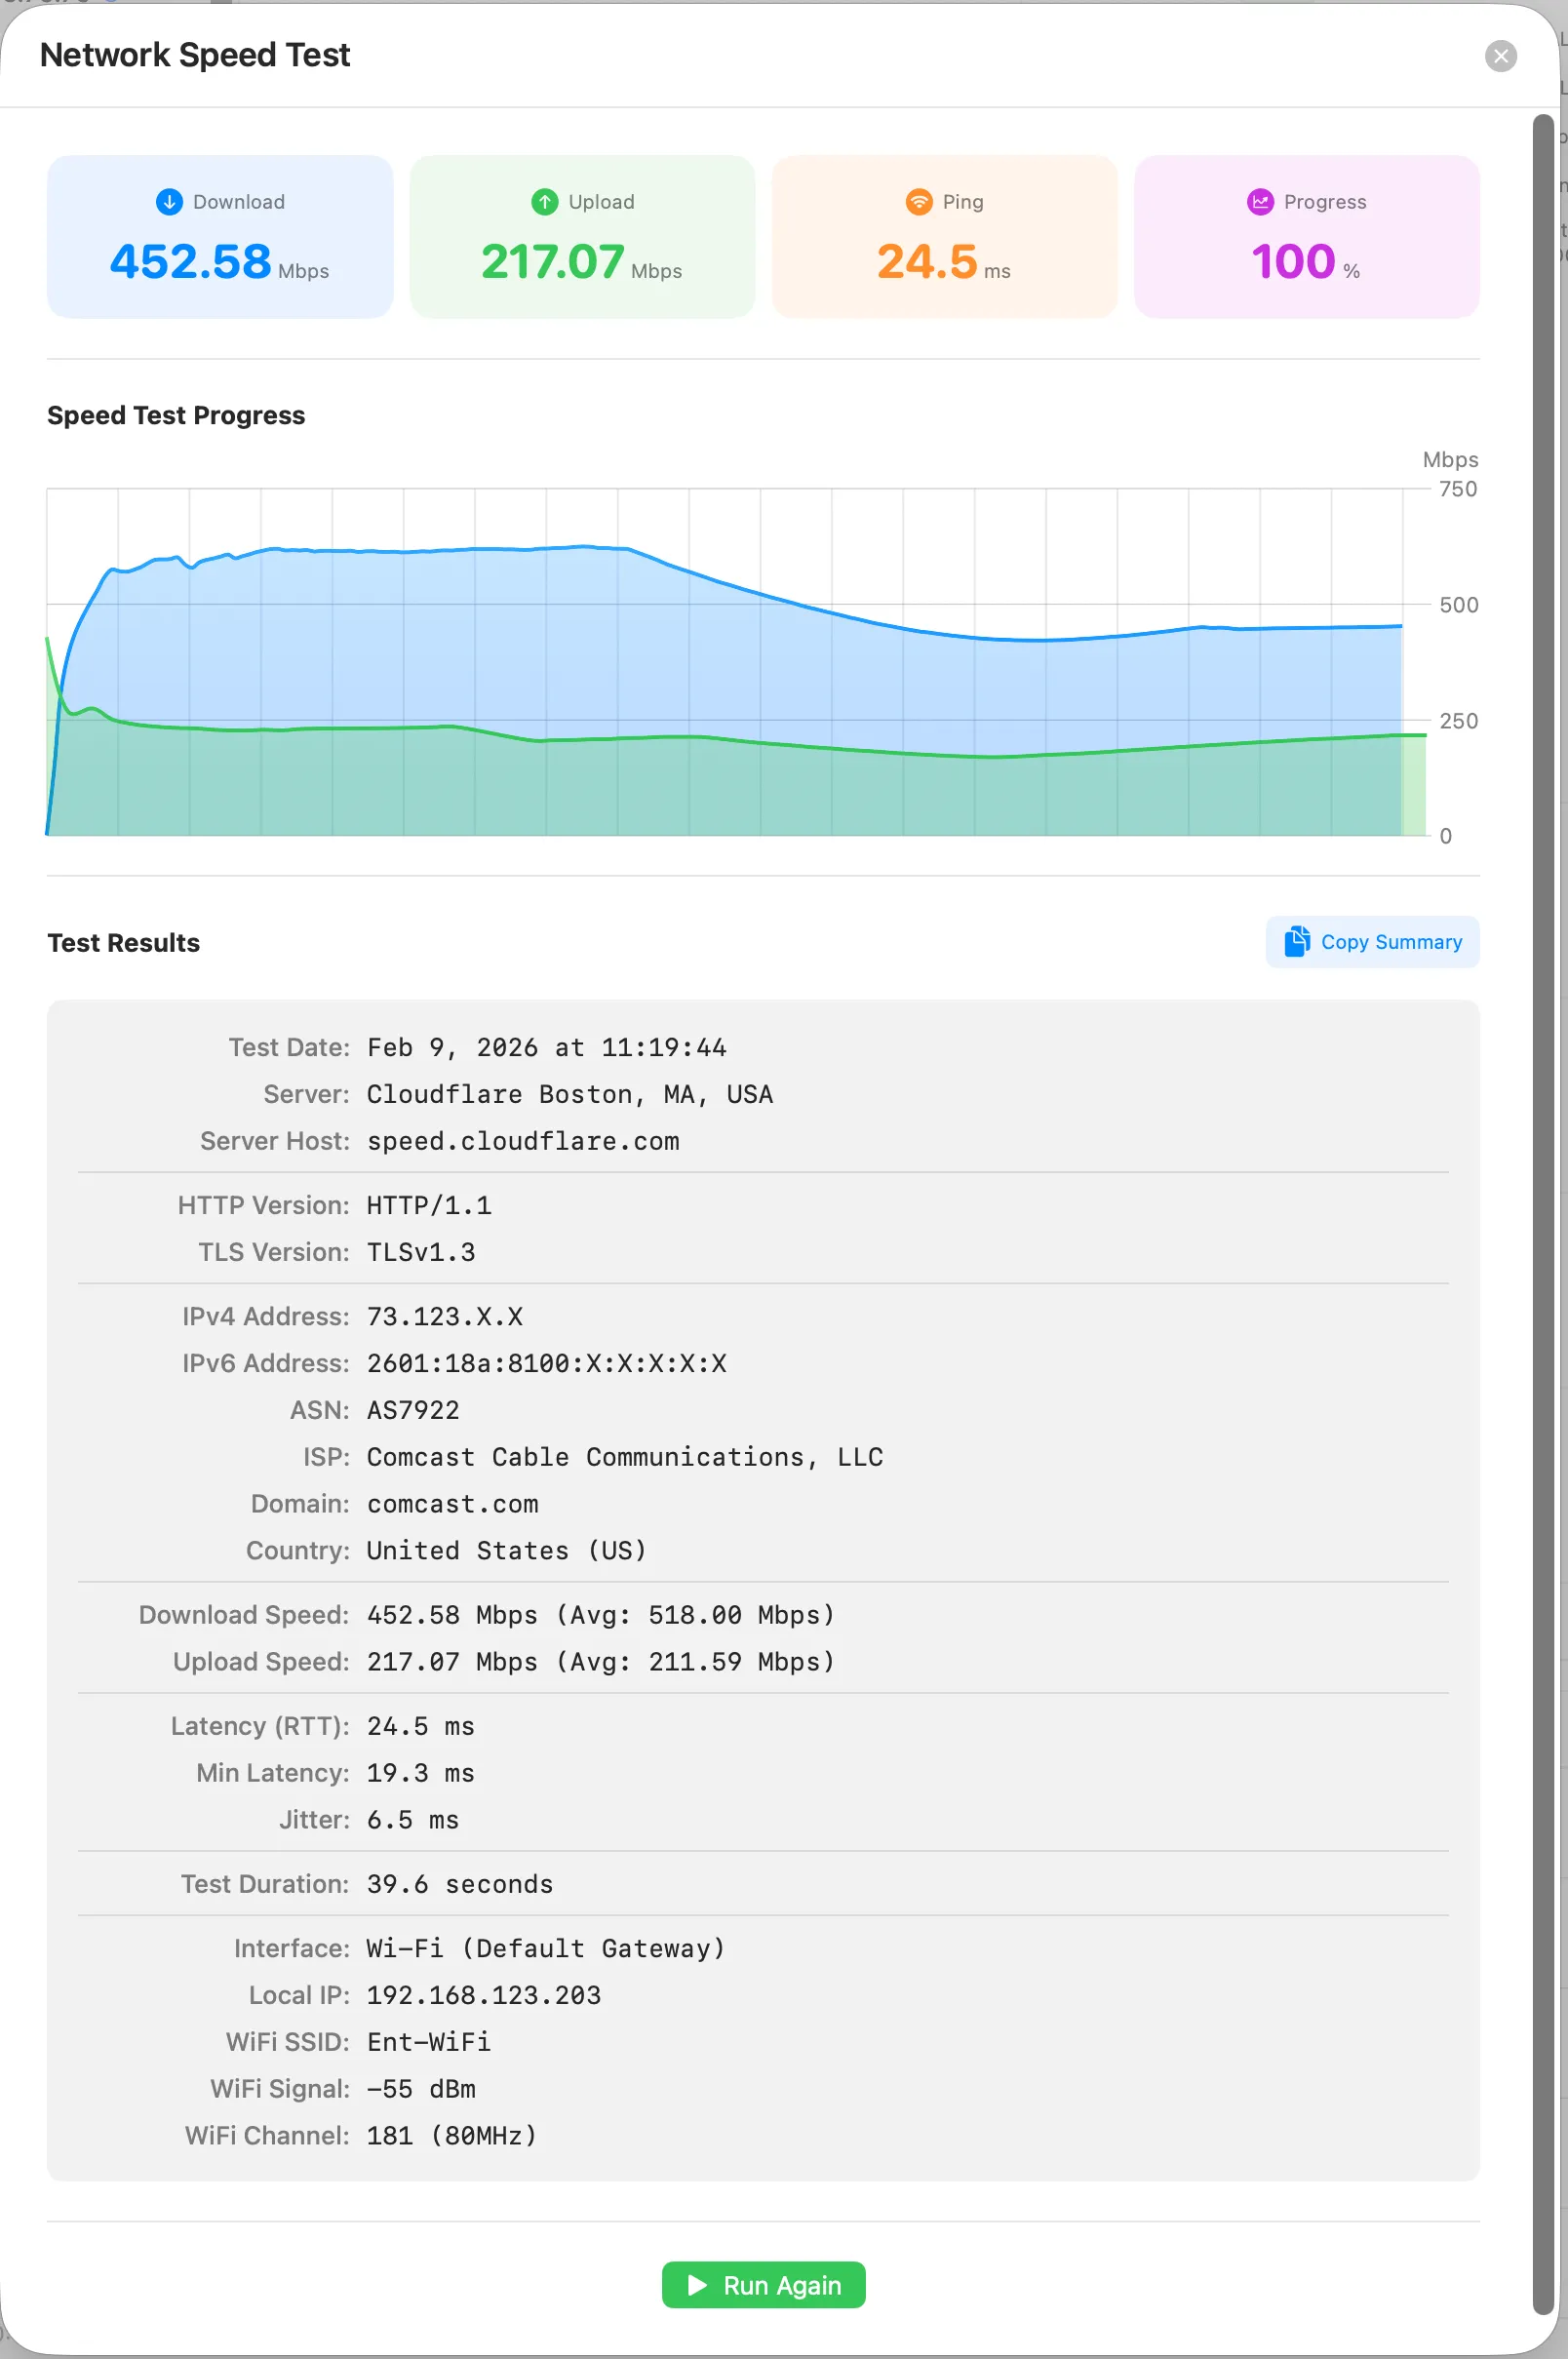Click the orange Ping wifi icon
This screenshot has width=1568, height=2359.
[918, 202]
